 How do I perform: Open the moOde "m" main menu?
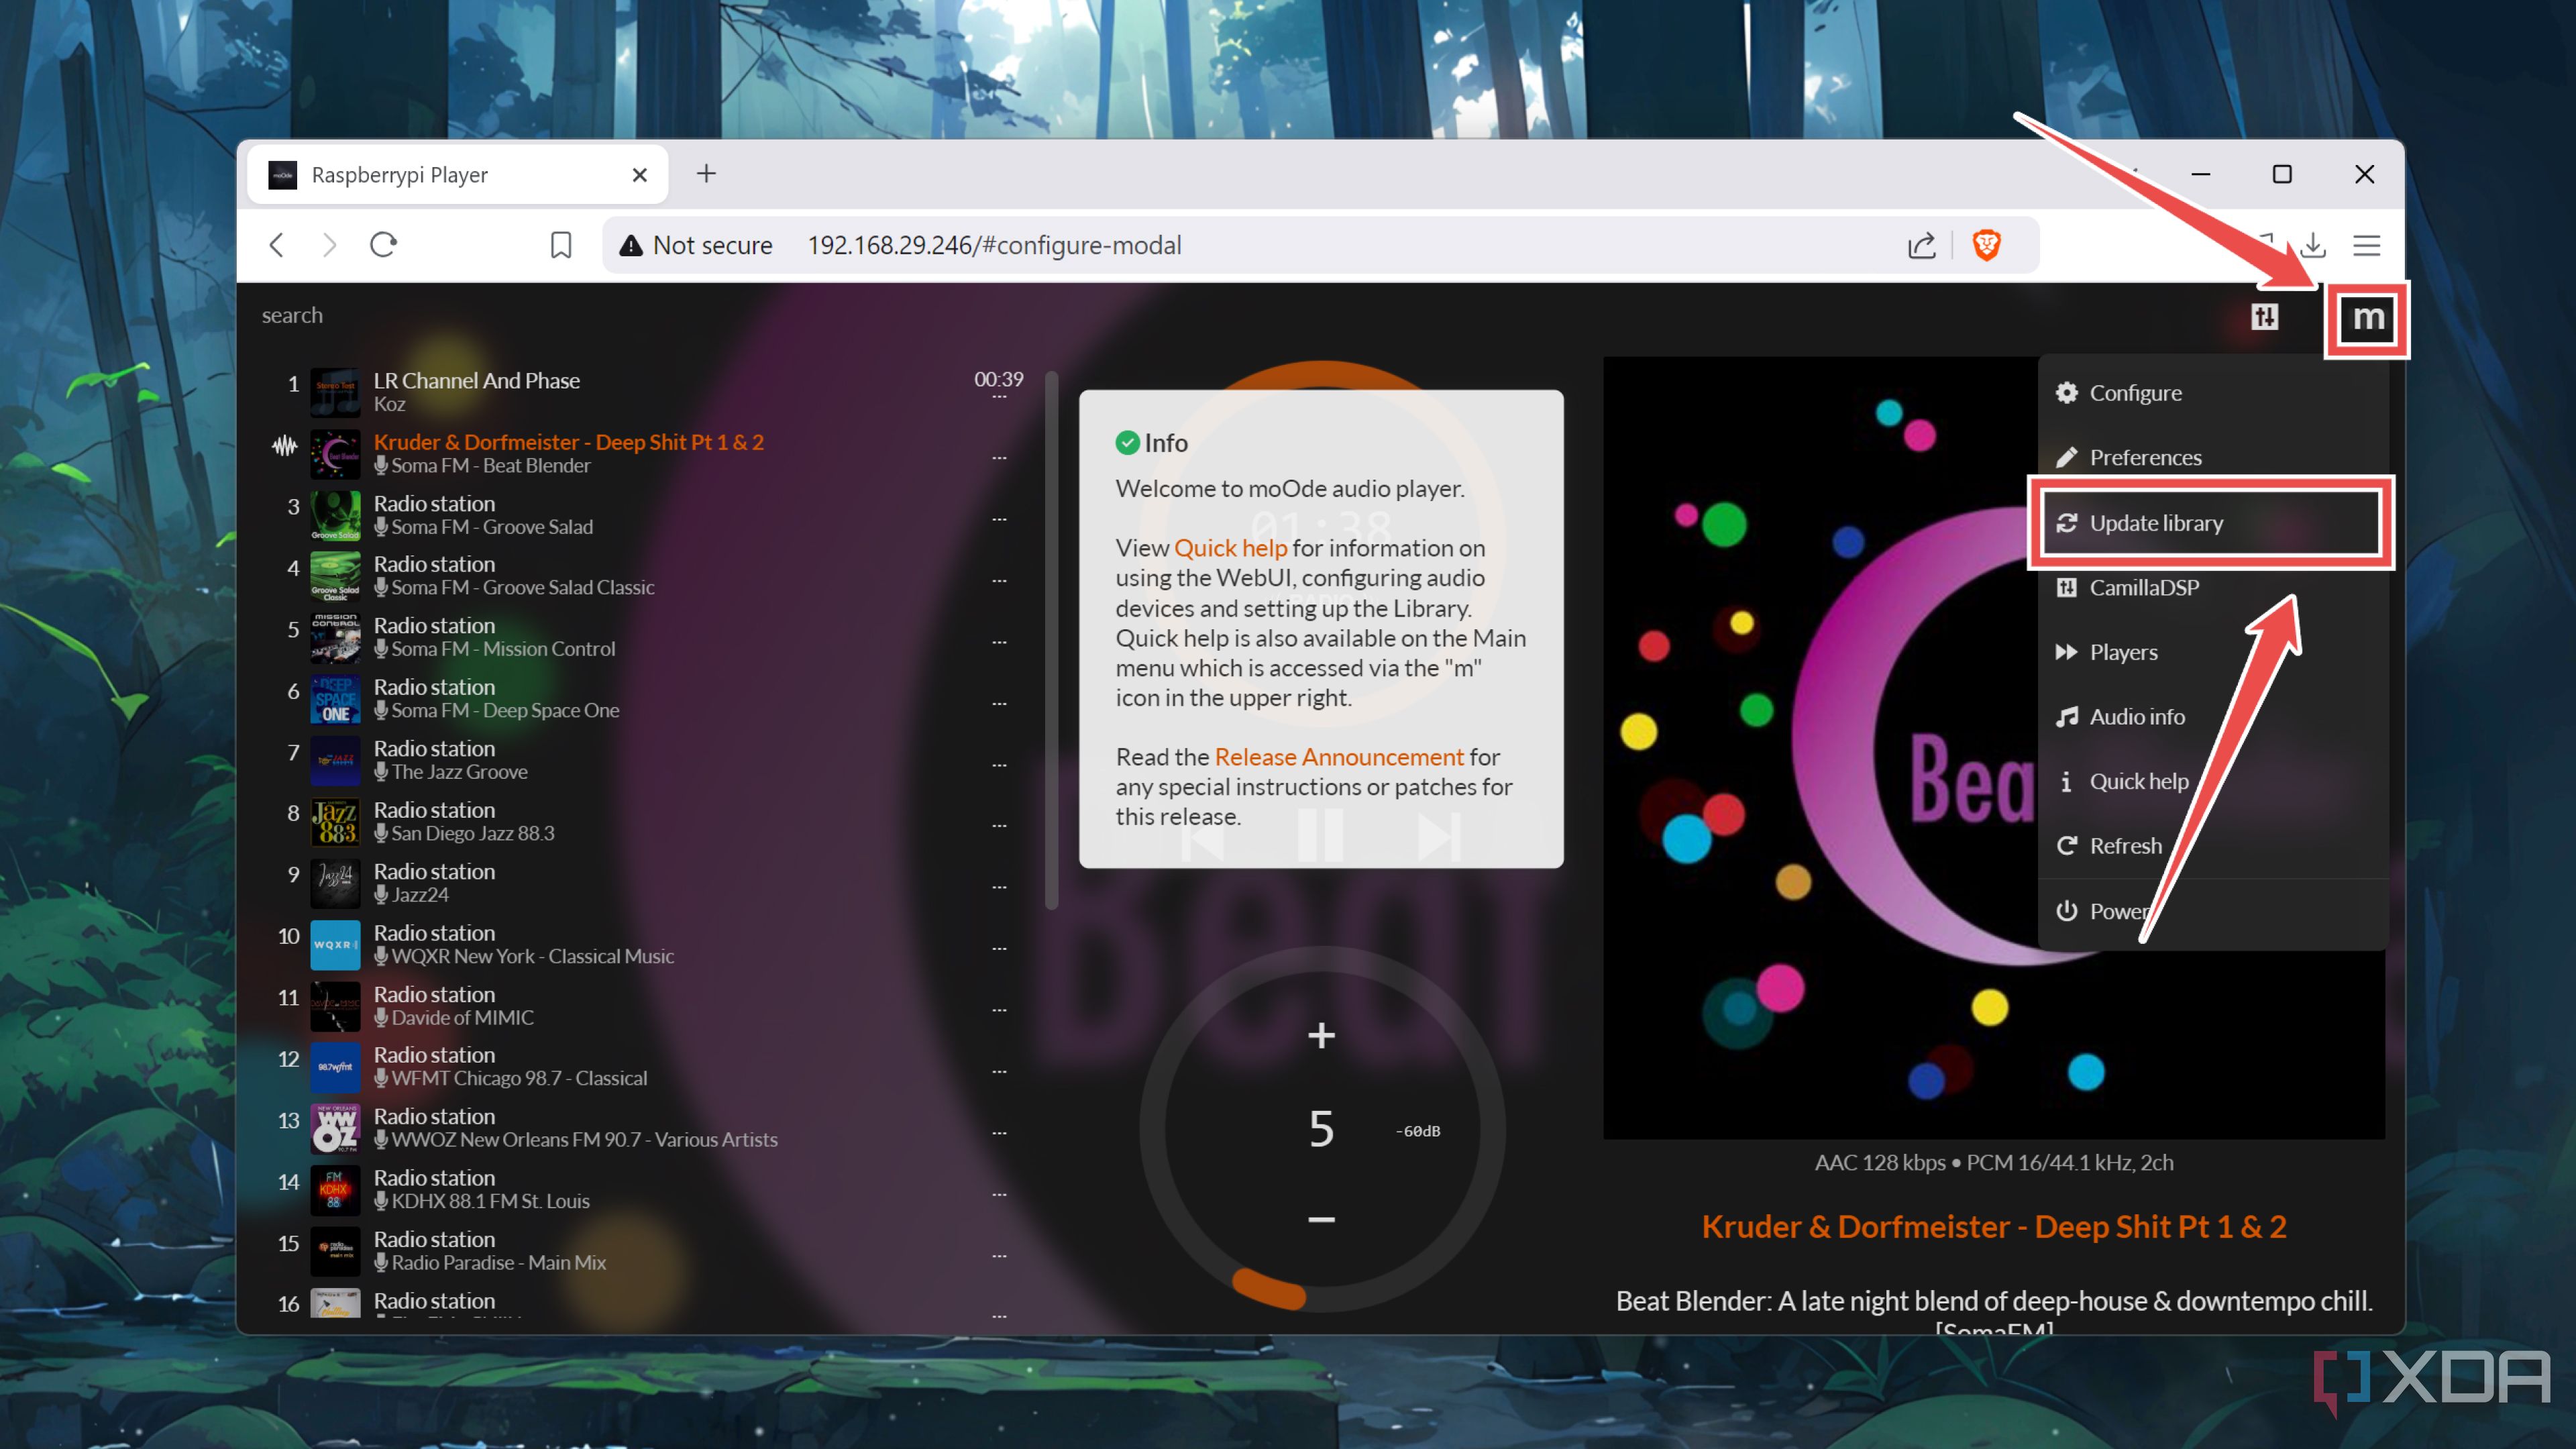click(x=2366, y=319)
